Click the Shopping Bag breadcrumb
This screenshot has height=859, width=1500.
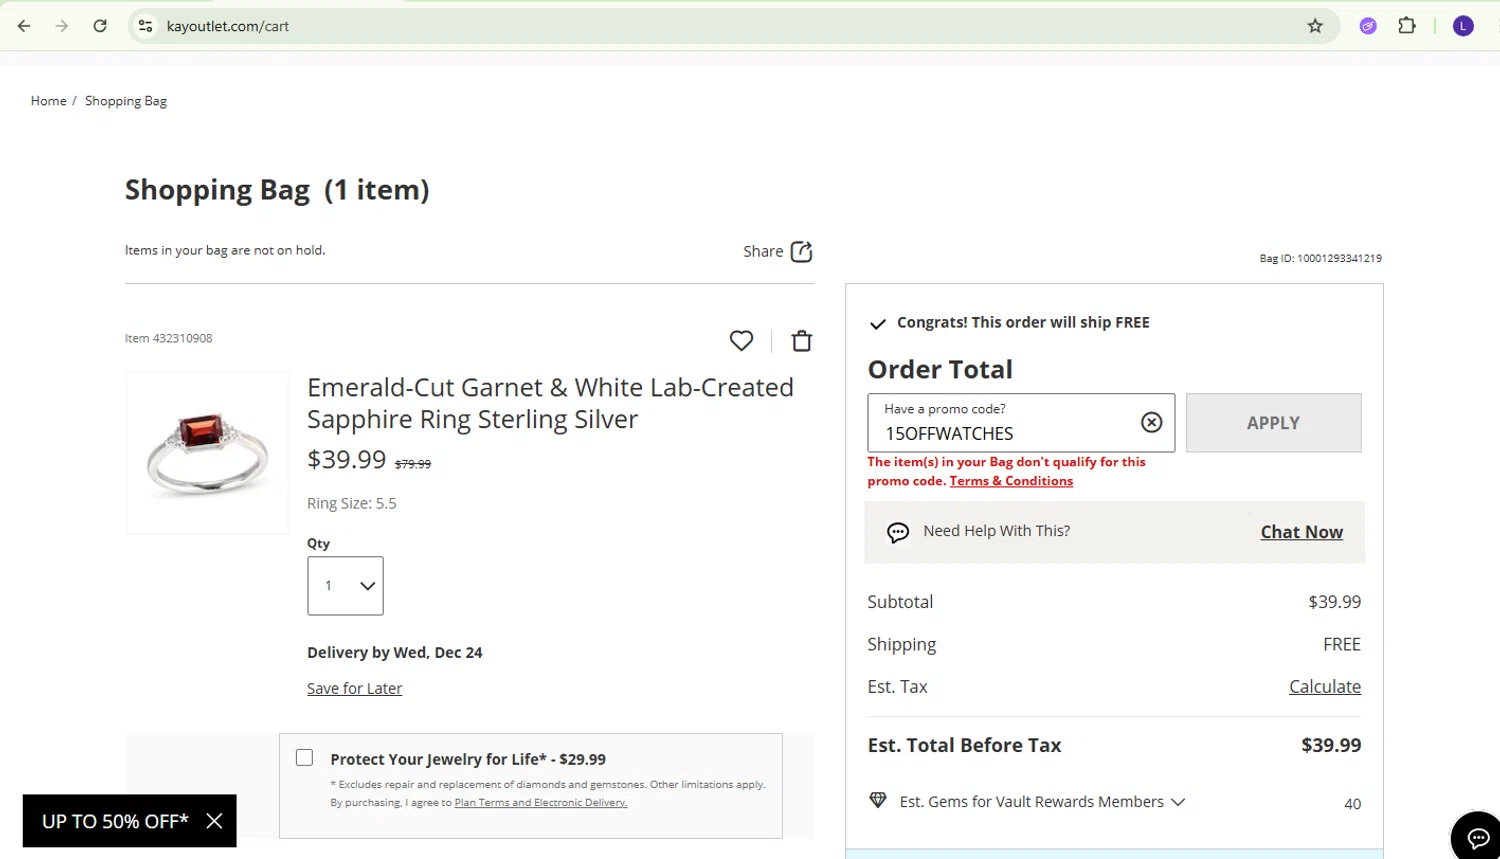126,101
